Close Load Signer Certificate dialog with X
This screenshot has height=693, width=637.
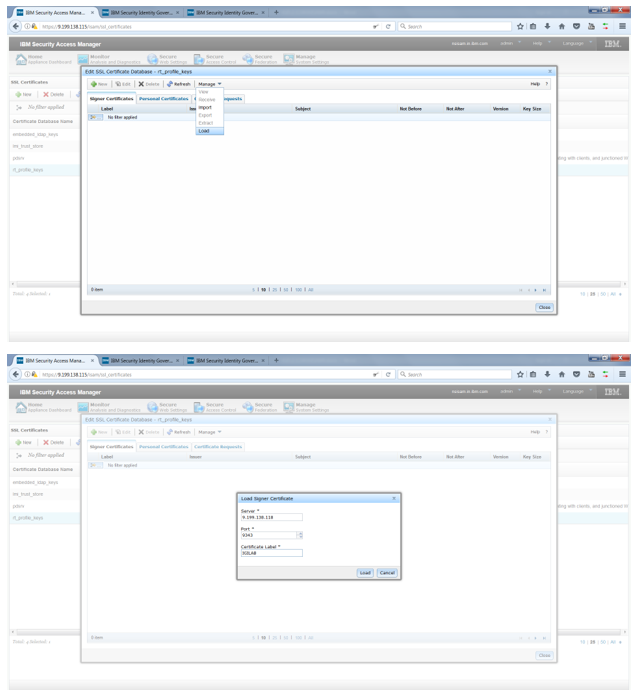[x=394, y=499]
